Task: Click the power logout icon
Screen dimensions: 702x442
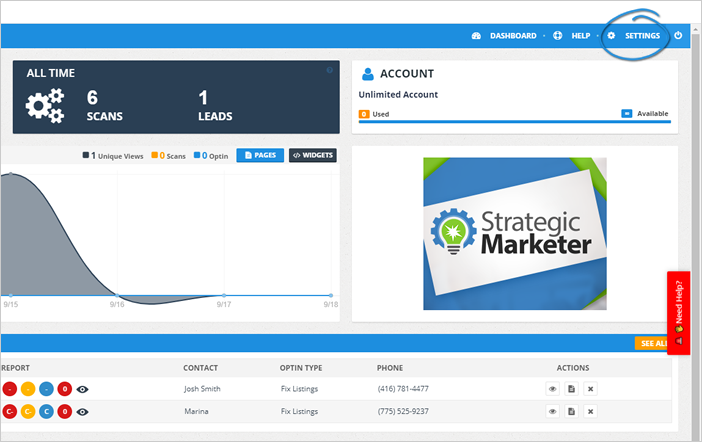Action: (678, 36)
